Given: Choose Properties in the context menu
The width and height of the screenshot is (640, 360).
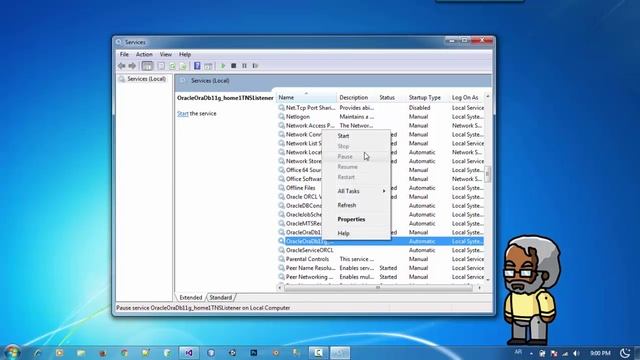Looking at the screenshot, I should pos(356,219).
